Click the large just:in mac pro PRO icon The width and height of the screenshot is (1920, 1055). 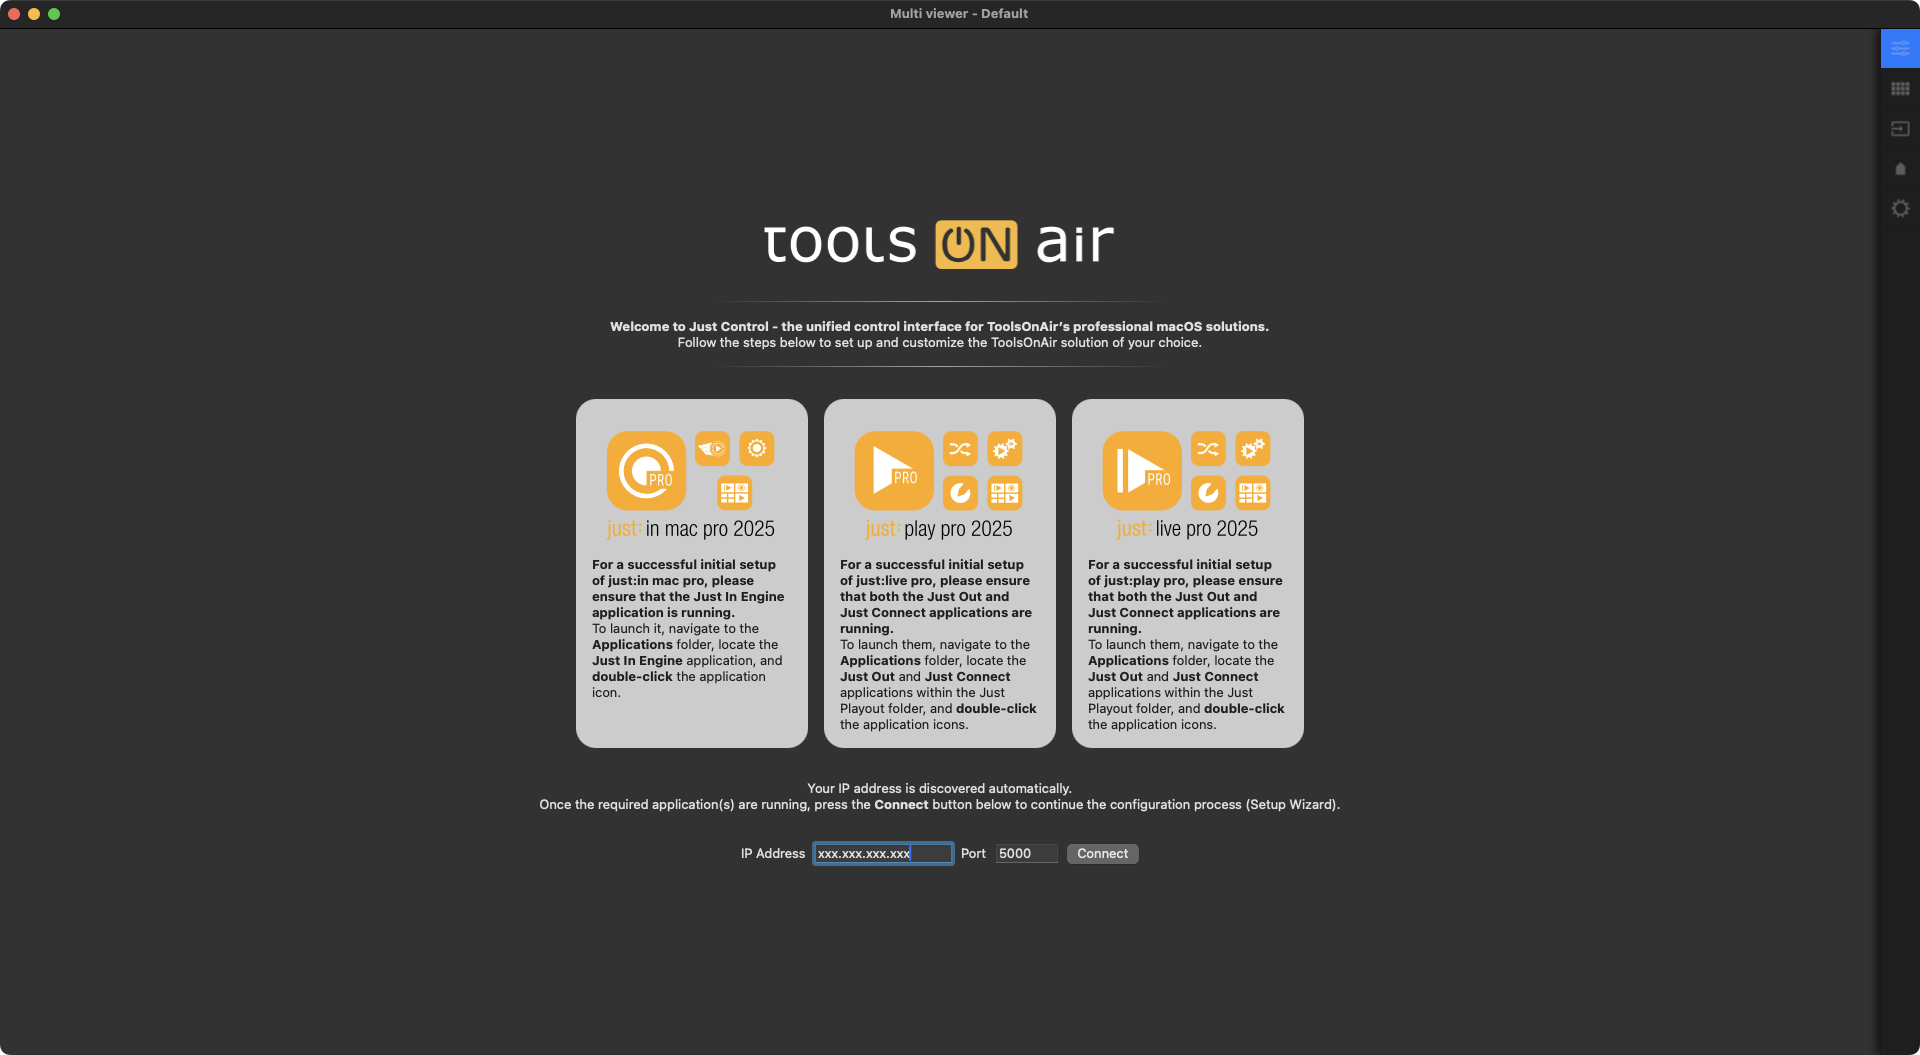(646, 471)
